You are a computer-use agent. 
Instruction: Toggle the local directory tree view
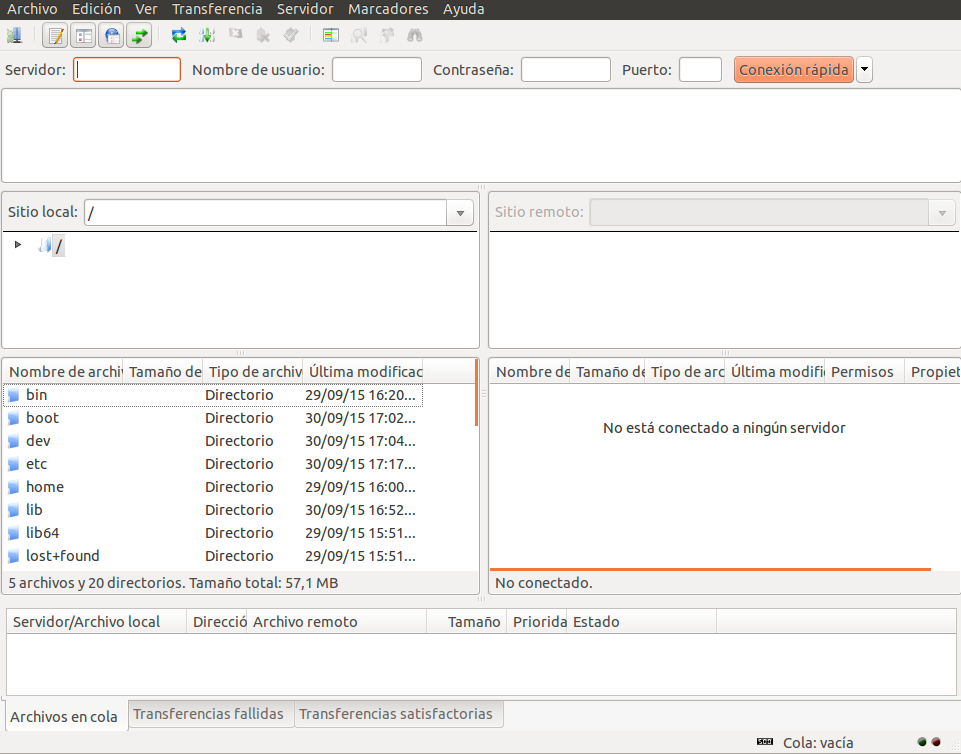pos(81,35)
